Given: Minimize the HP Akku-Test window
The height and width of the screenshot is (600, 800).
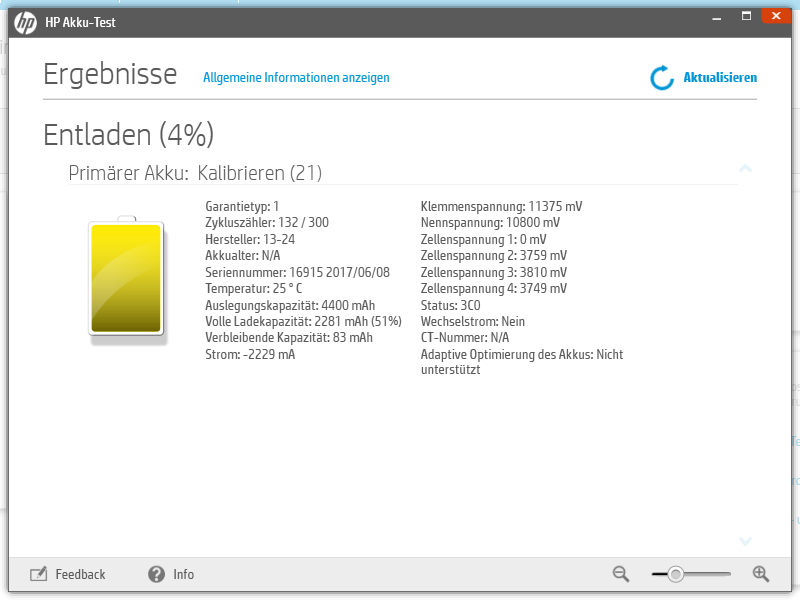Looking at the screenshot, I should [717, 17].
